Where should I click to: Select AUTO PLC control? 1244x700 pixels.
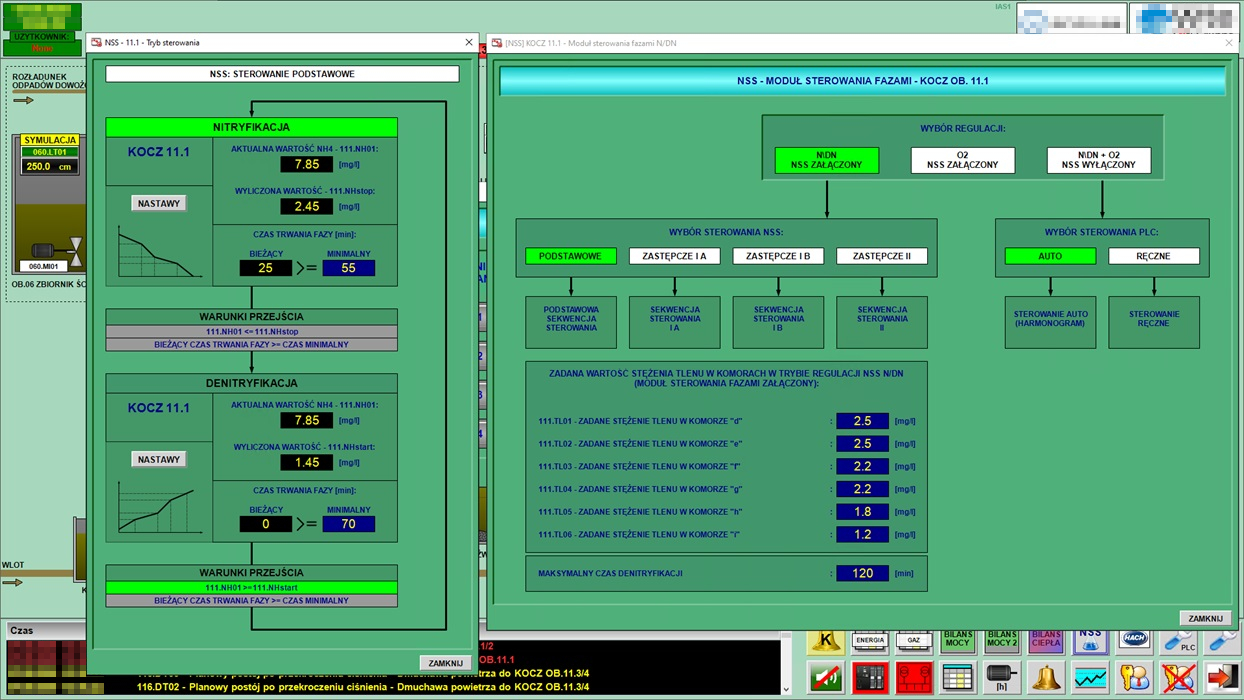(1050, 256)
